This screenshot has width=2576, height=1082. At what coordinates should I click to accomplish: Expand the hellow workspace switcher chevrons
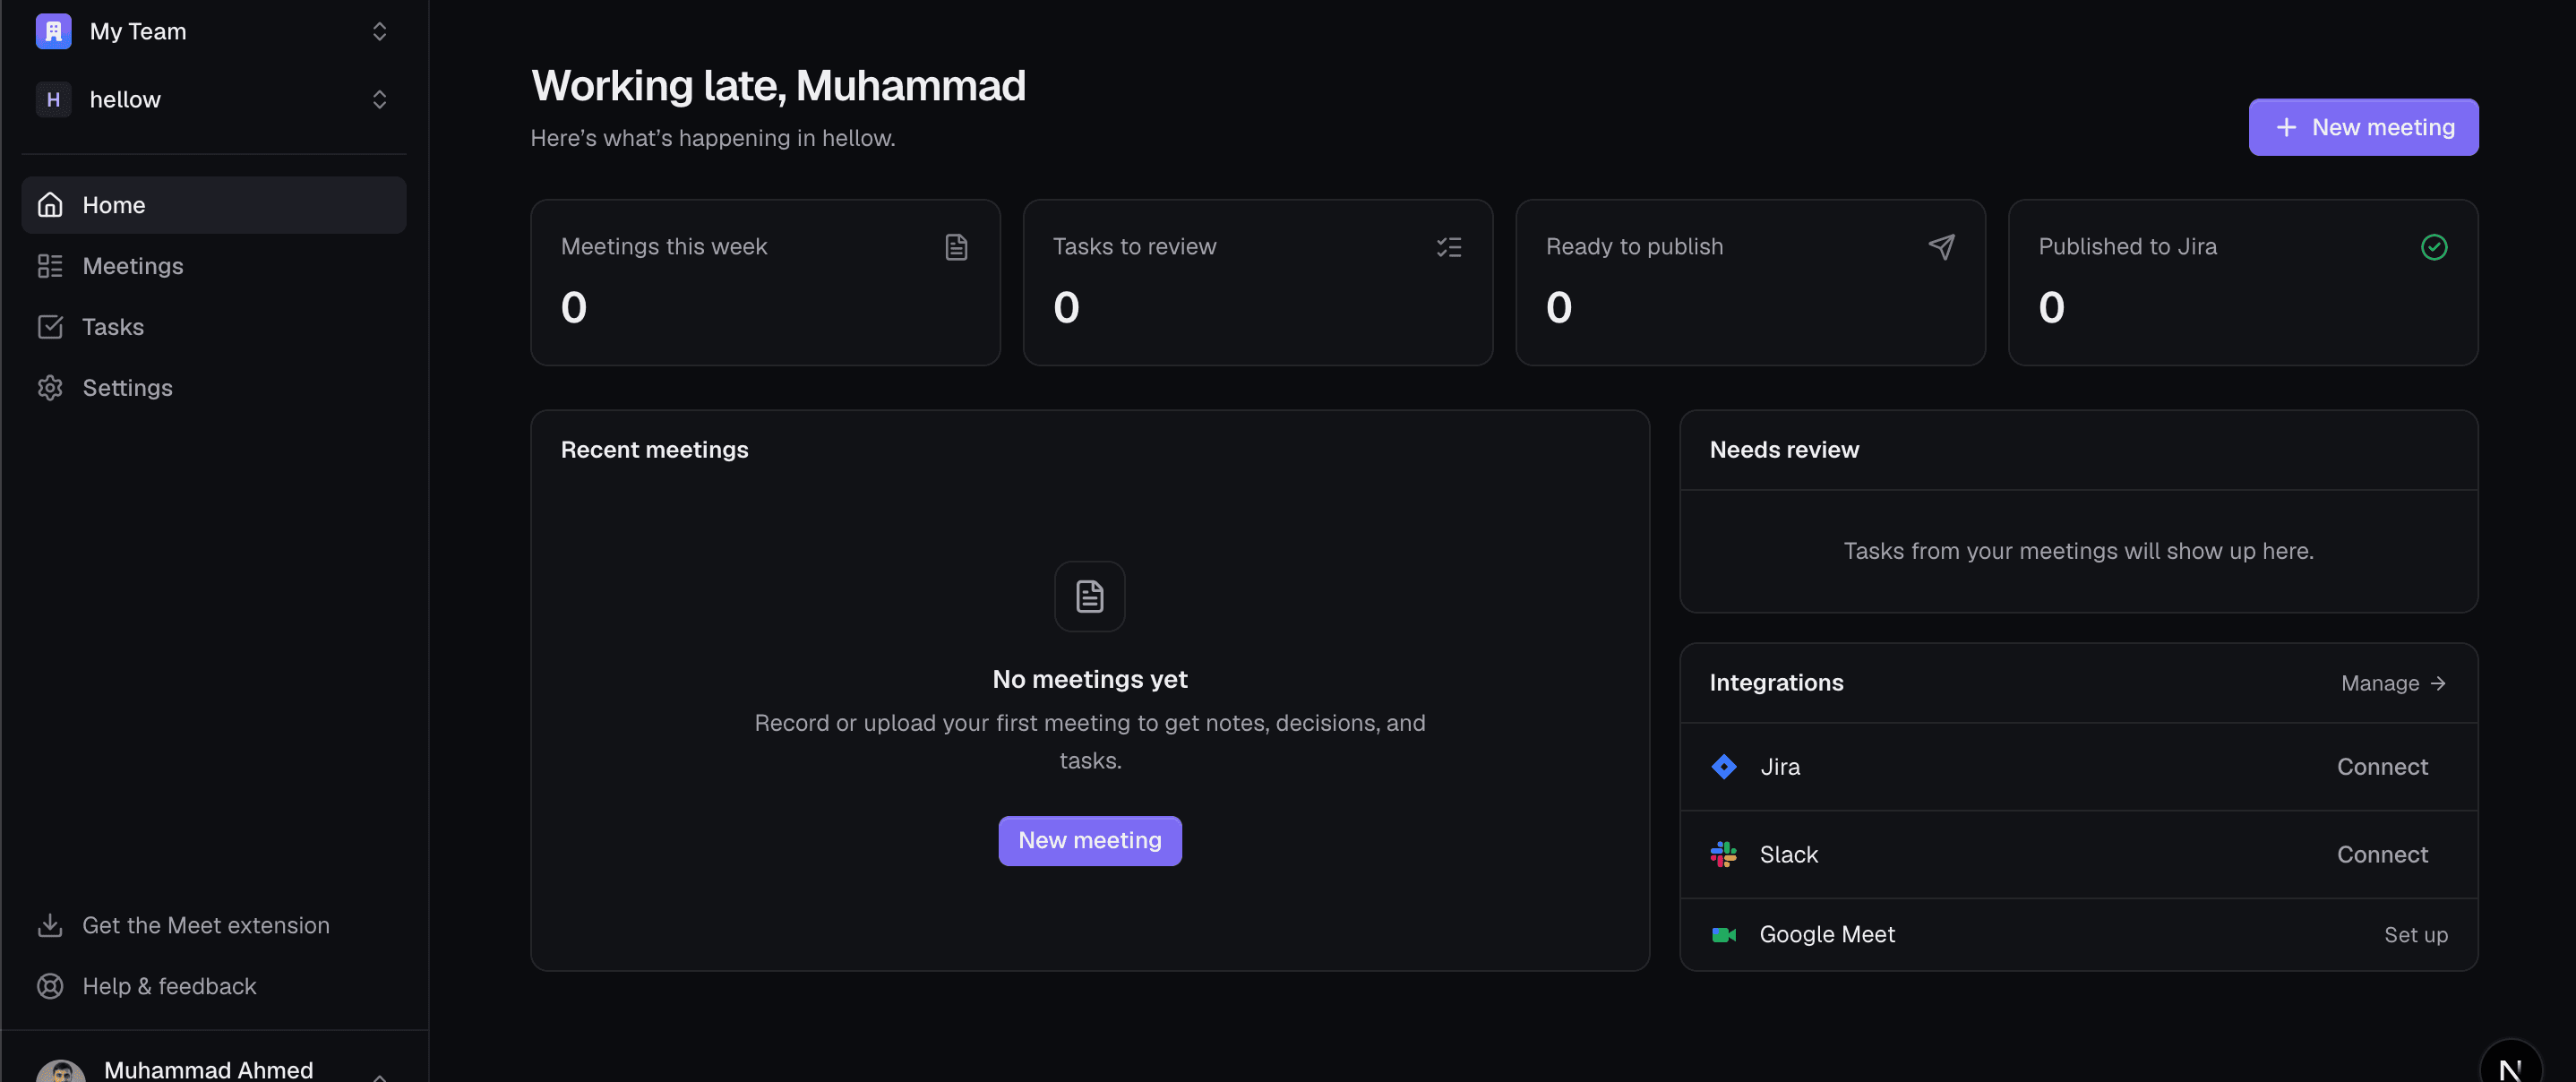(x=379, y=99)
